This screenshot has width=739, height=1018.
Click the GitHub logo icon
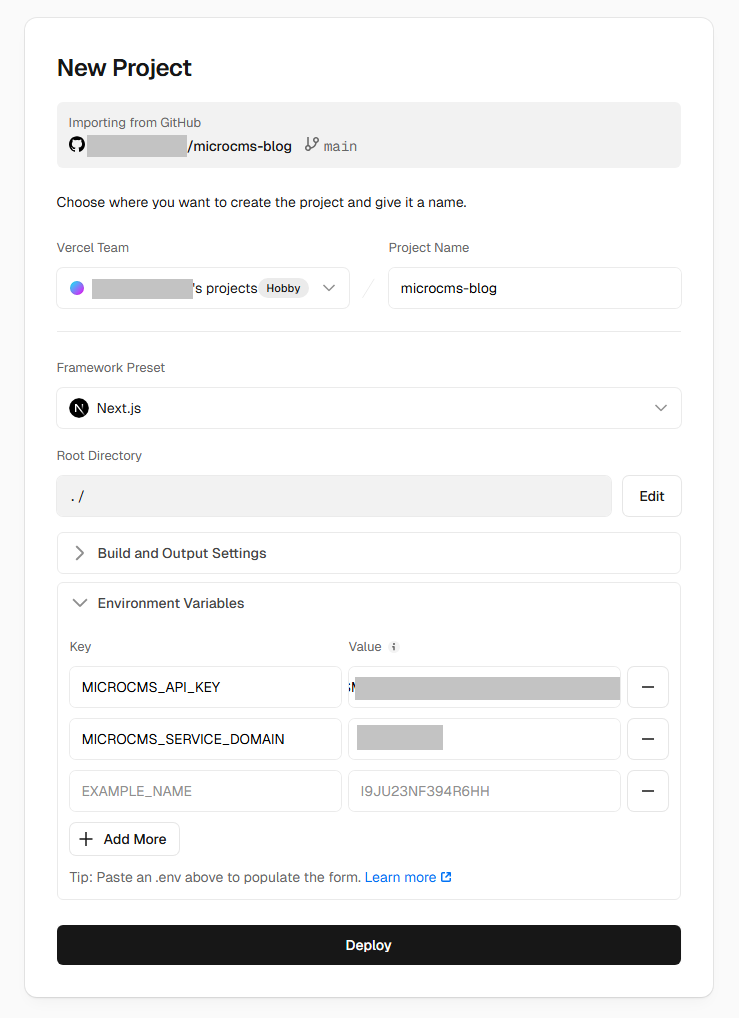point(77,145)
